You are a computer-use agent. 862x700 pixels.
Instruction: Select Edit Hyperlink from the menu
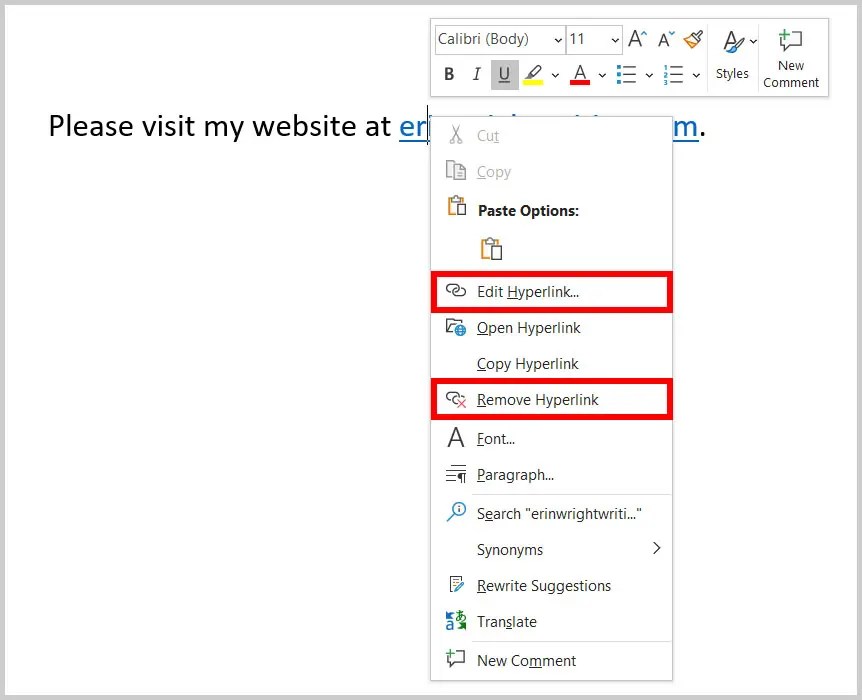[527, 291]
